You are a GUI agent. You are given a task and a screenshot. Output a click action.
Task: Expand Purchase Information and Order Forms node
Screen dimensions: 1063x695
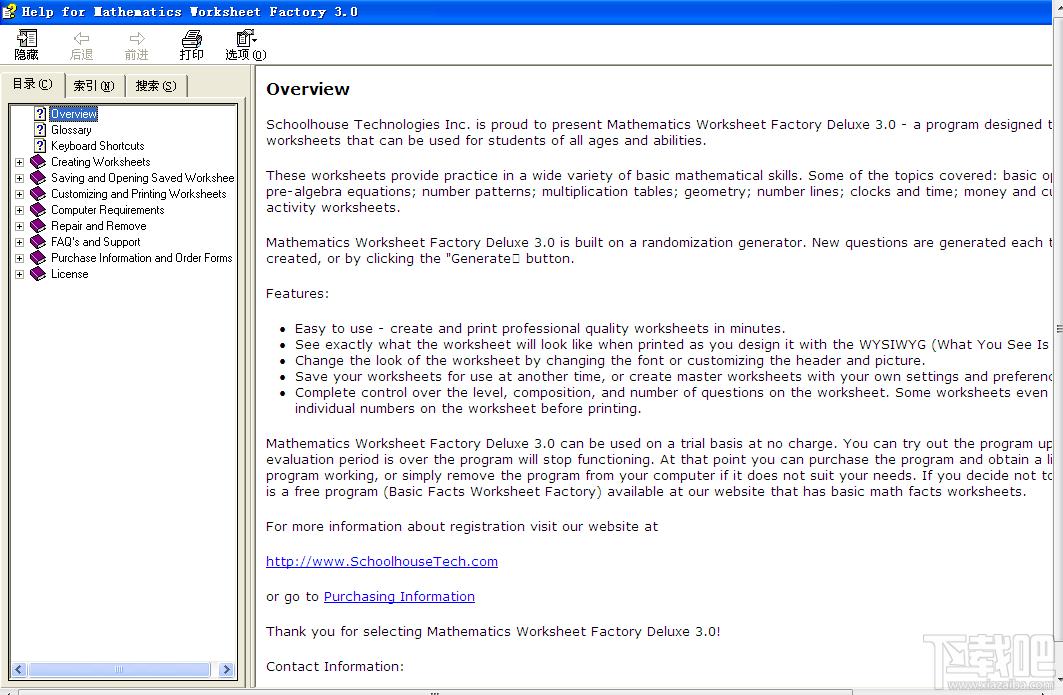click(19, 258)
